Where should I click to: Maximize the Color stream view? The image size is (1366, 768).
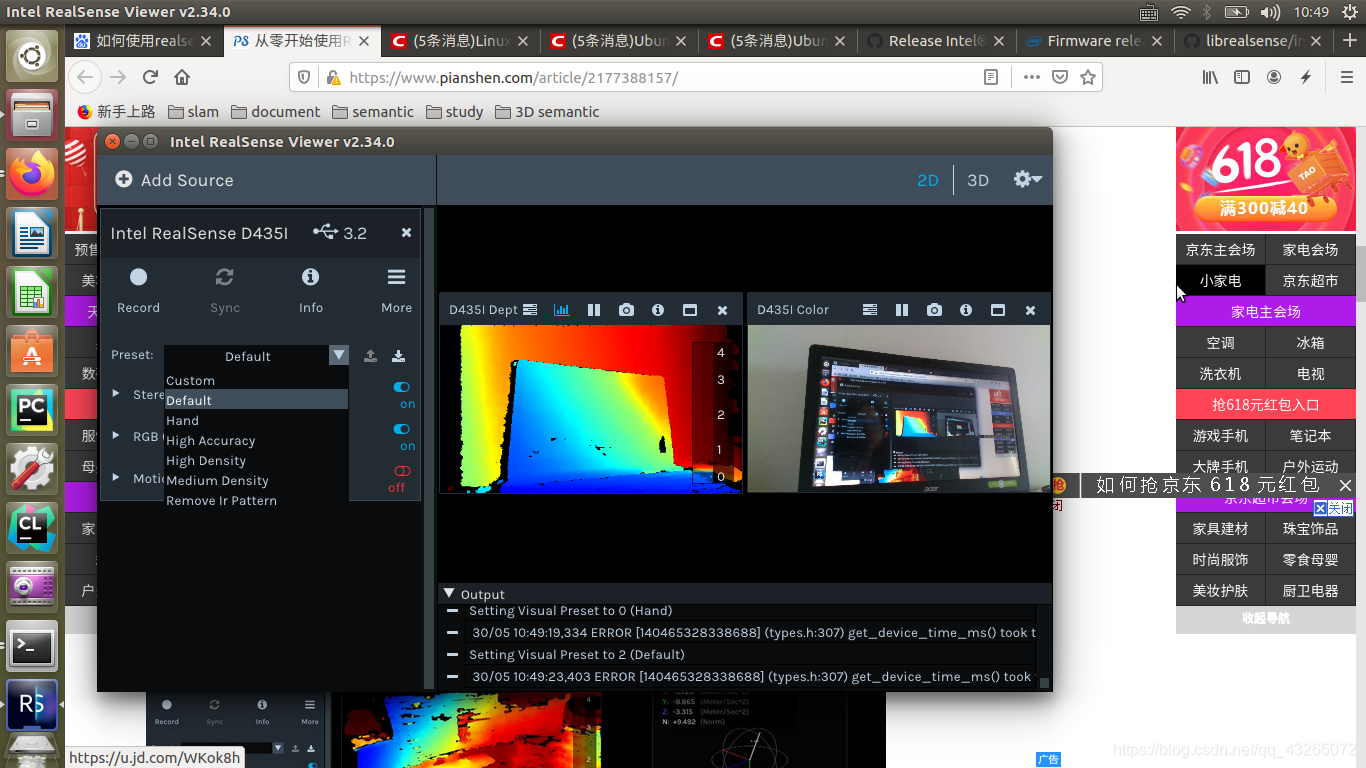998,310
